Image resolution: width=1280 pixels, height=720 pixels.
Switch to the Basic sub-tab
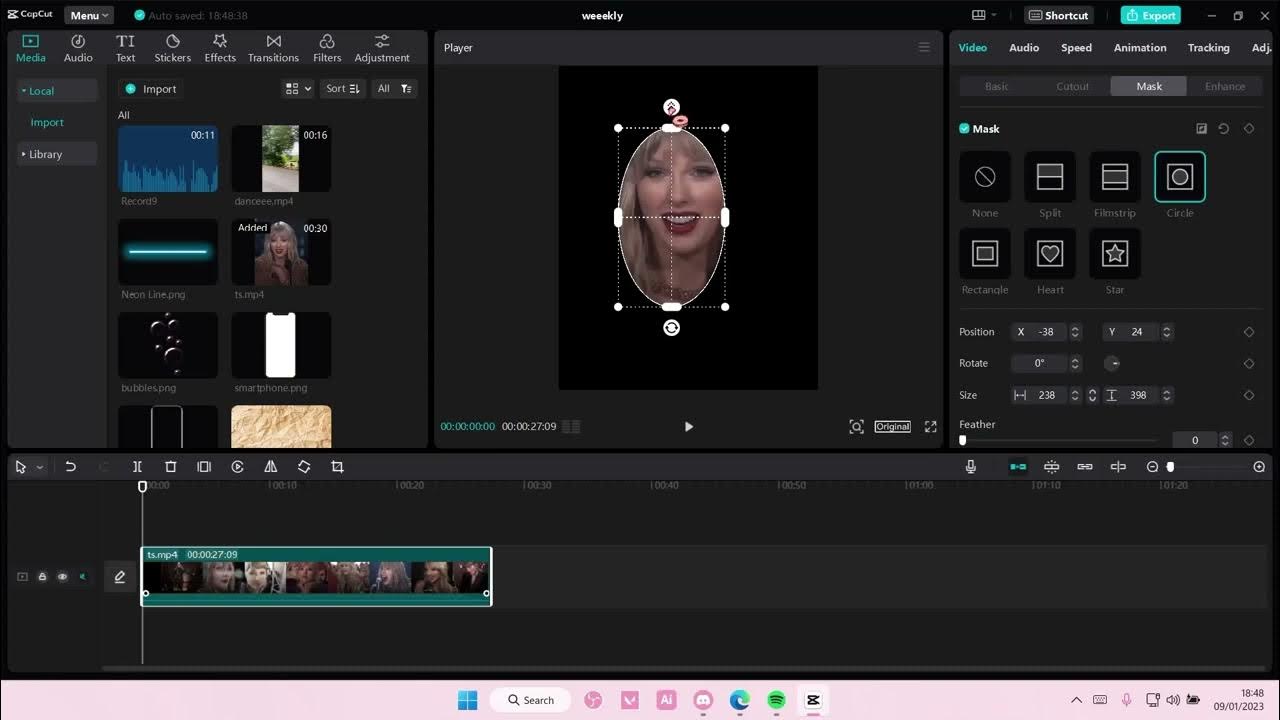point(997,86)
